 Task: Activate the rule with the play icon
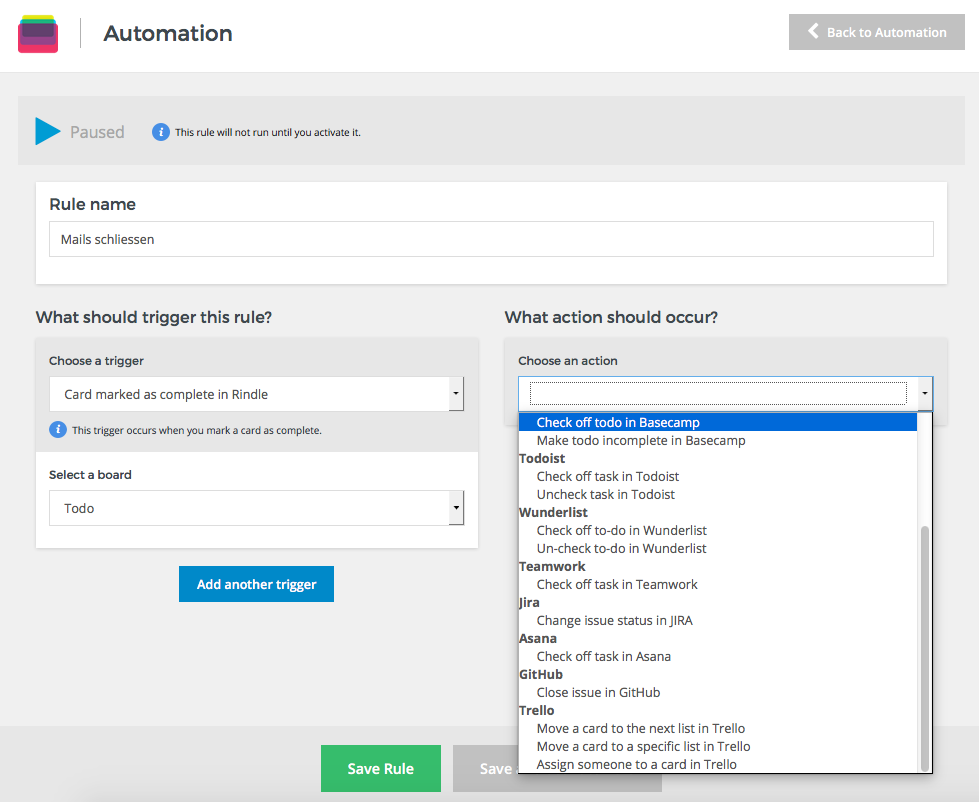click(x=47, y=131)
